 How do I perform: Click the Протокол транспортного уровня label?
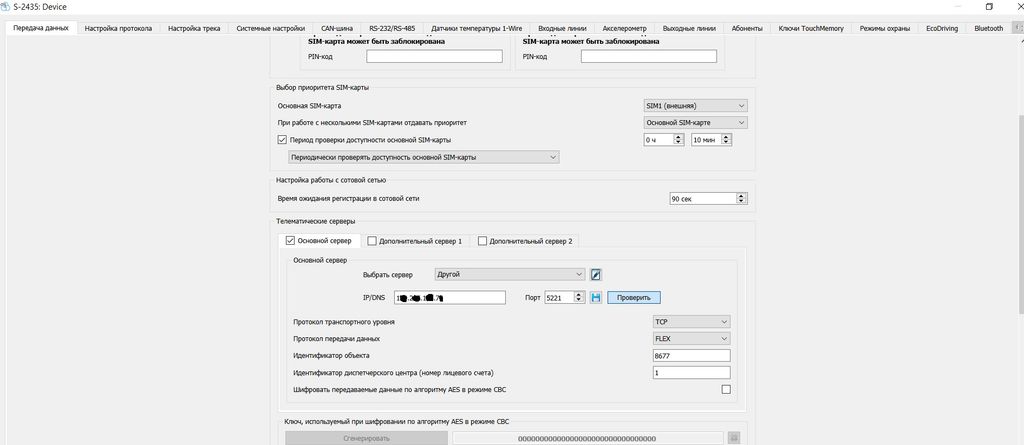tap(344, 322)
